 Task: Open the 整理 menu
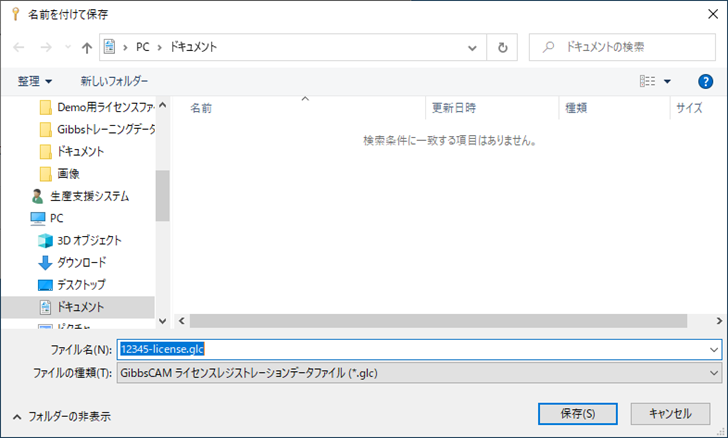point(35,80)
